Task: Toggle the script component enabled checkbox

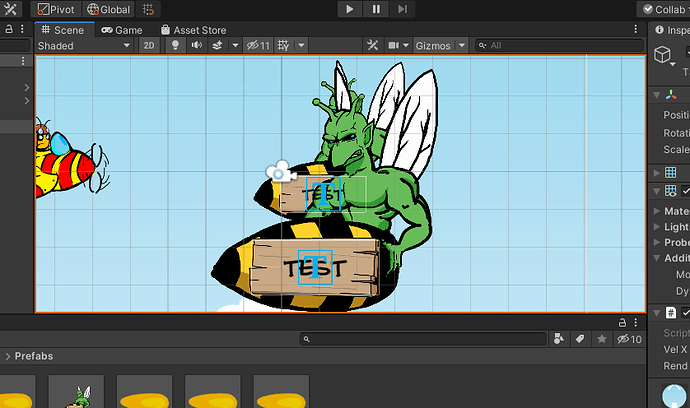Action: 686,313
